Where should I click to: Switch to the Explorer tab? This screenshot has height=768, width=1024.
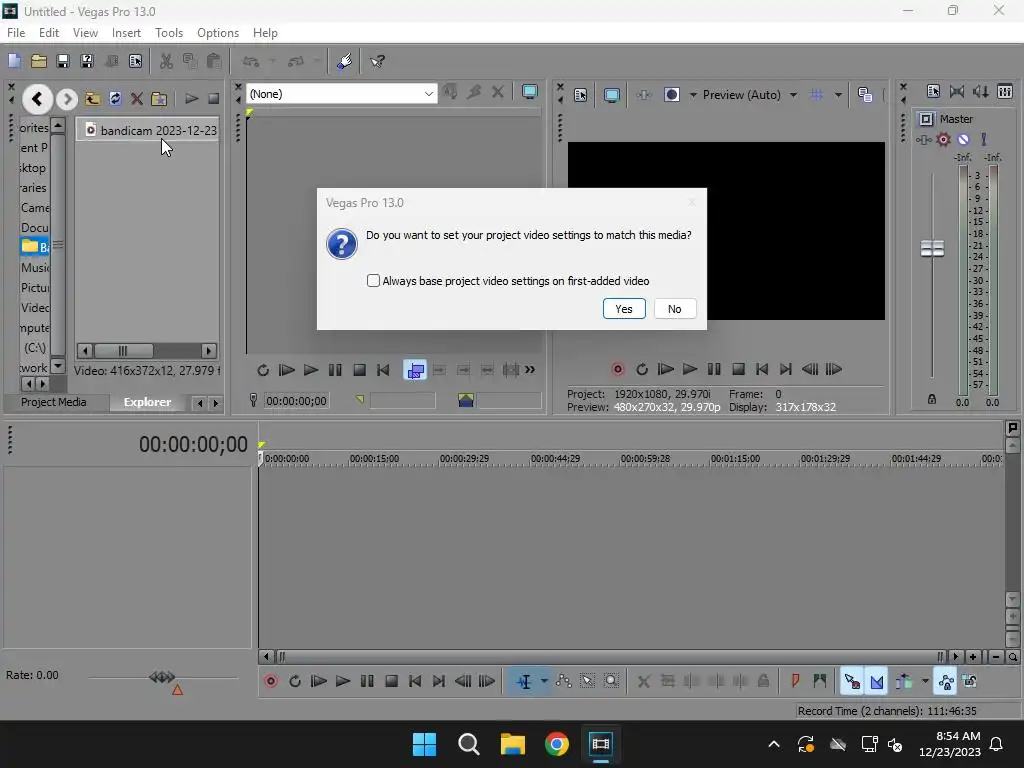[148, 402]
